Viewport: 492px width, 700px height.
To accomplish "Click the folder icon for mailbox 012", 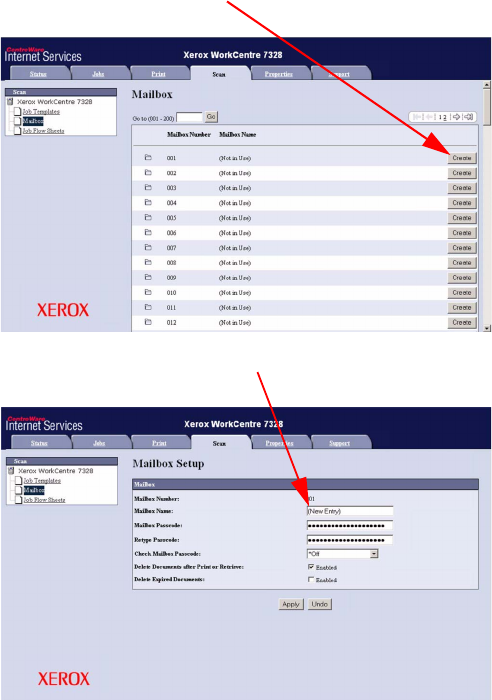I will tap(148, 322).
